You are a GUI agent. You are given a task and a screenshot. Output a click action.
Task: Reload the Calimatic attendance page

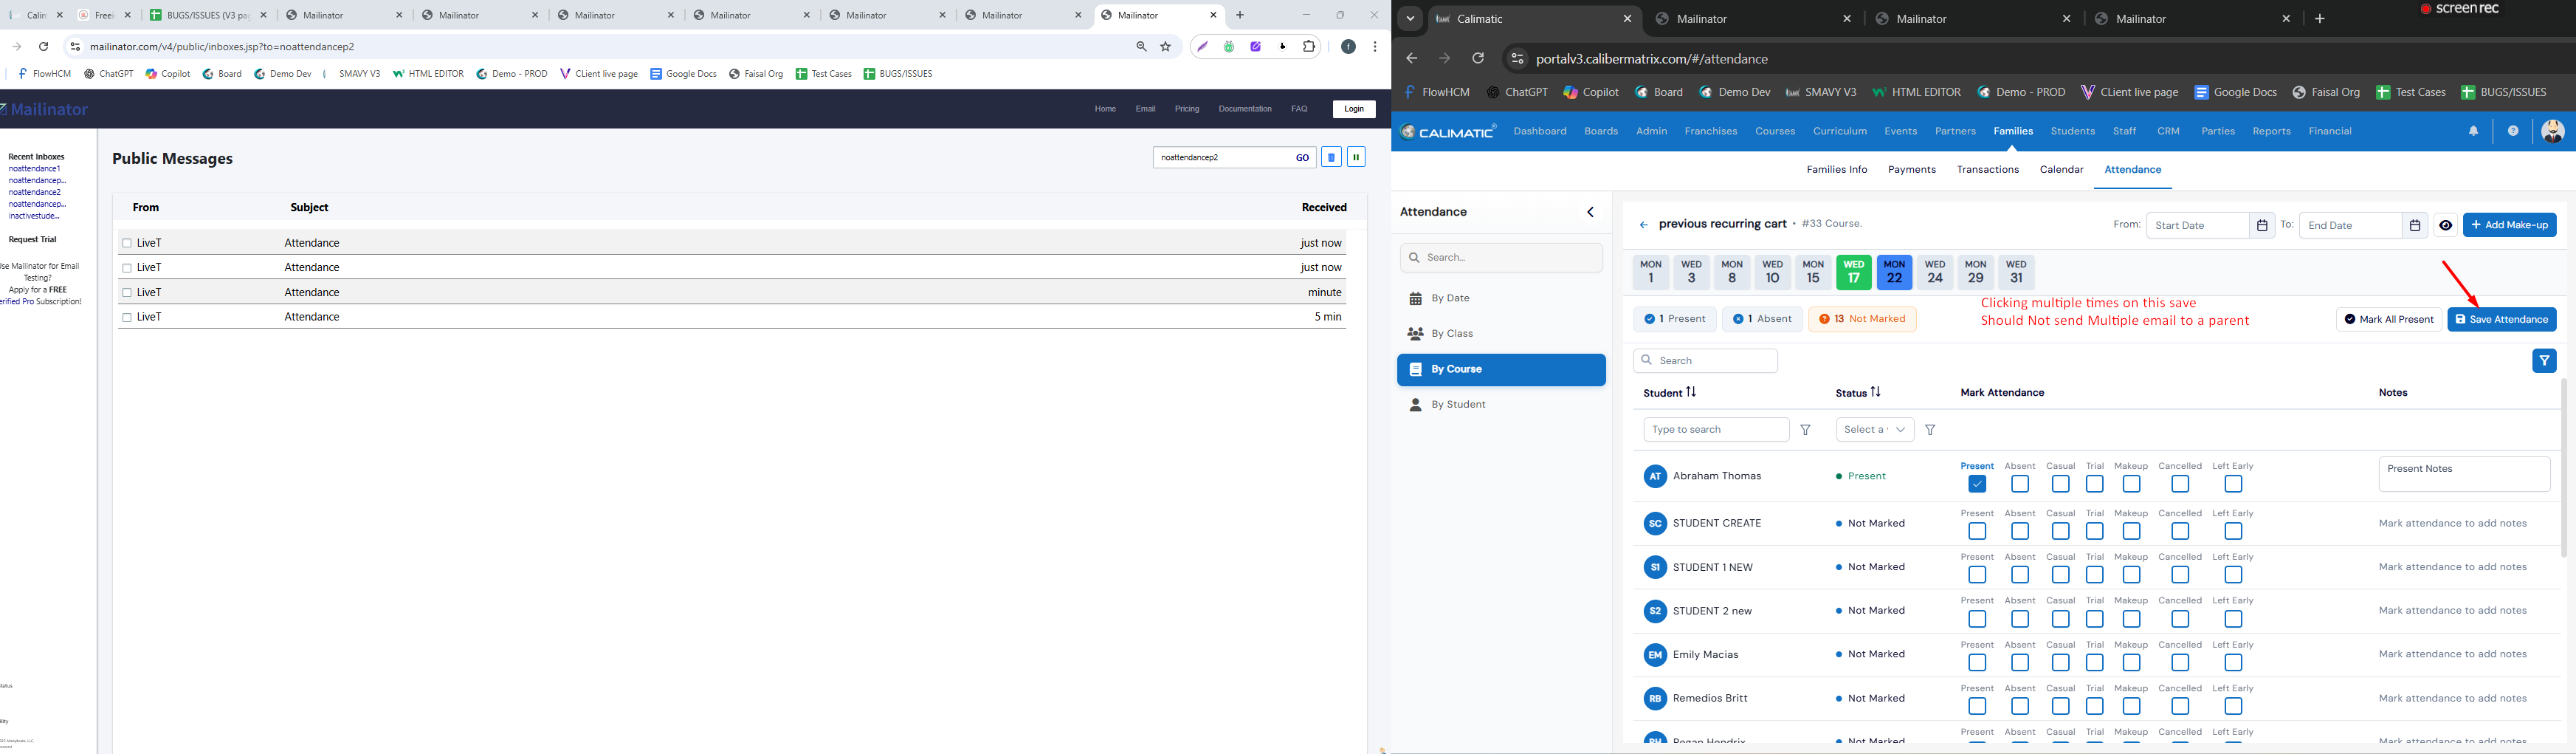coord(1478,59)
